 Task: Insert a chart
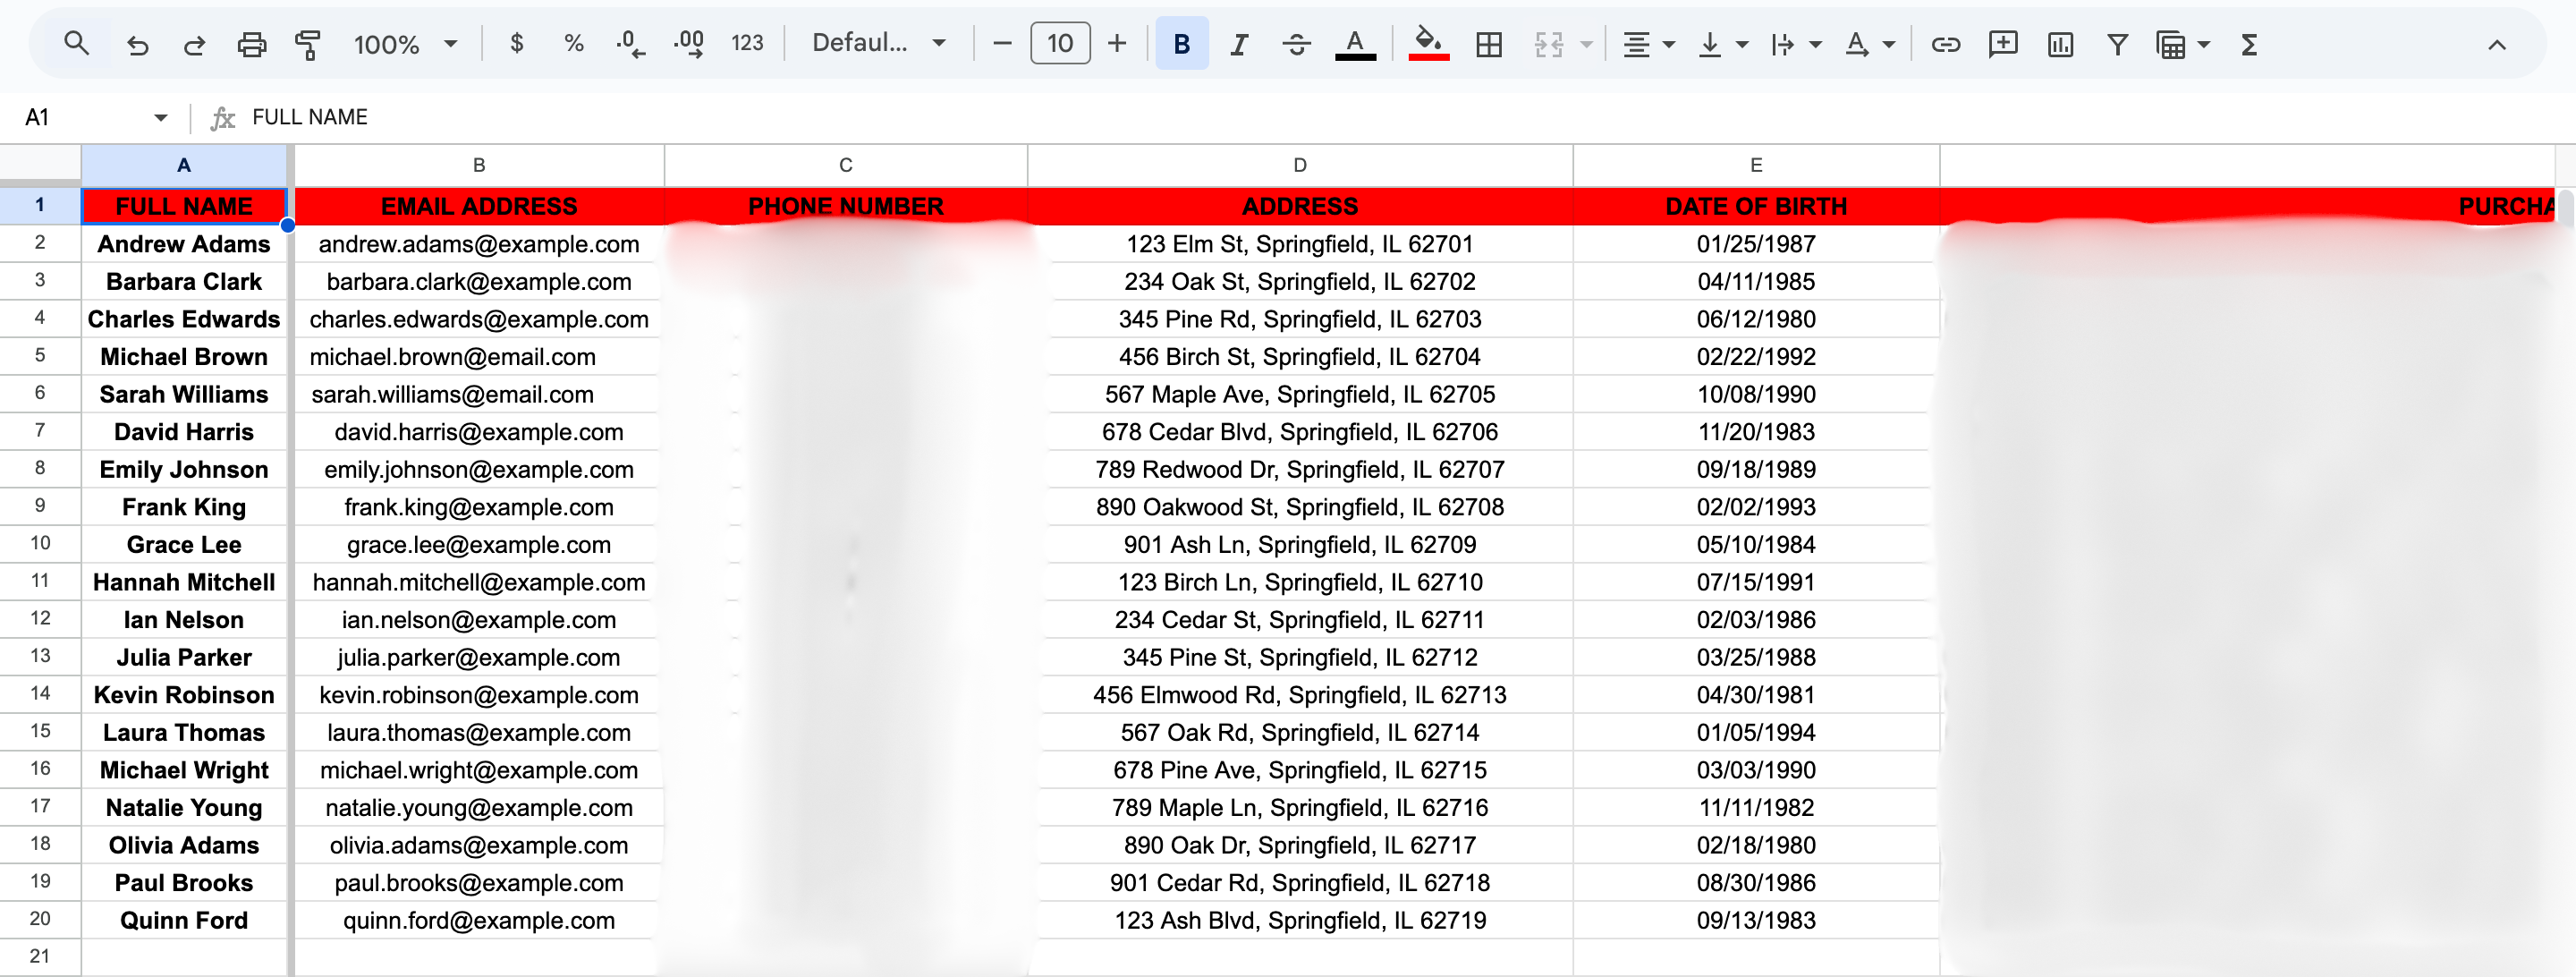(x=2060, y=44)
